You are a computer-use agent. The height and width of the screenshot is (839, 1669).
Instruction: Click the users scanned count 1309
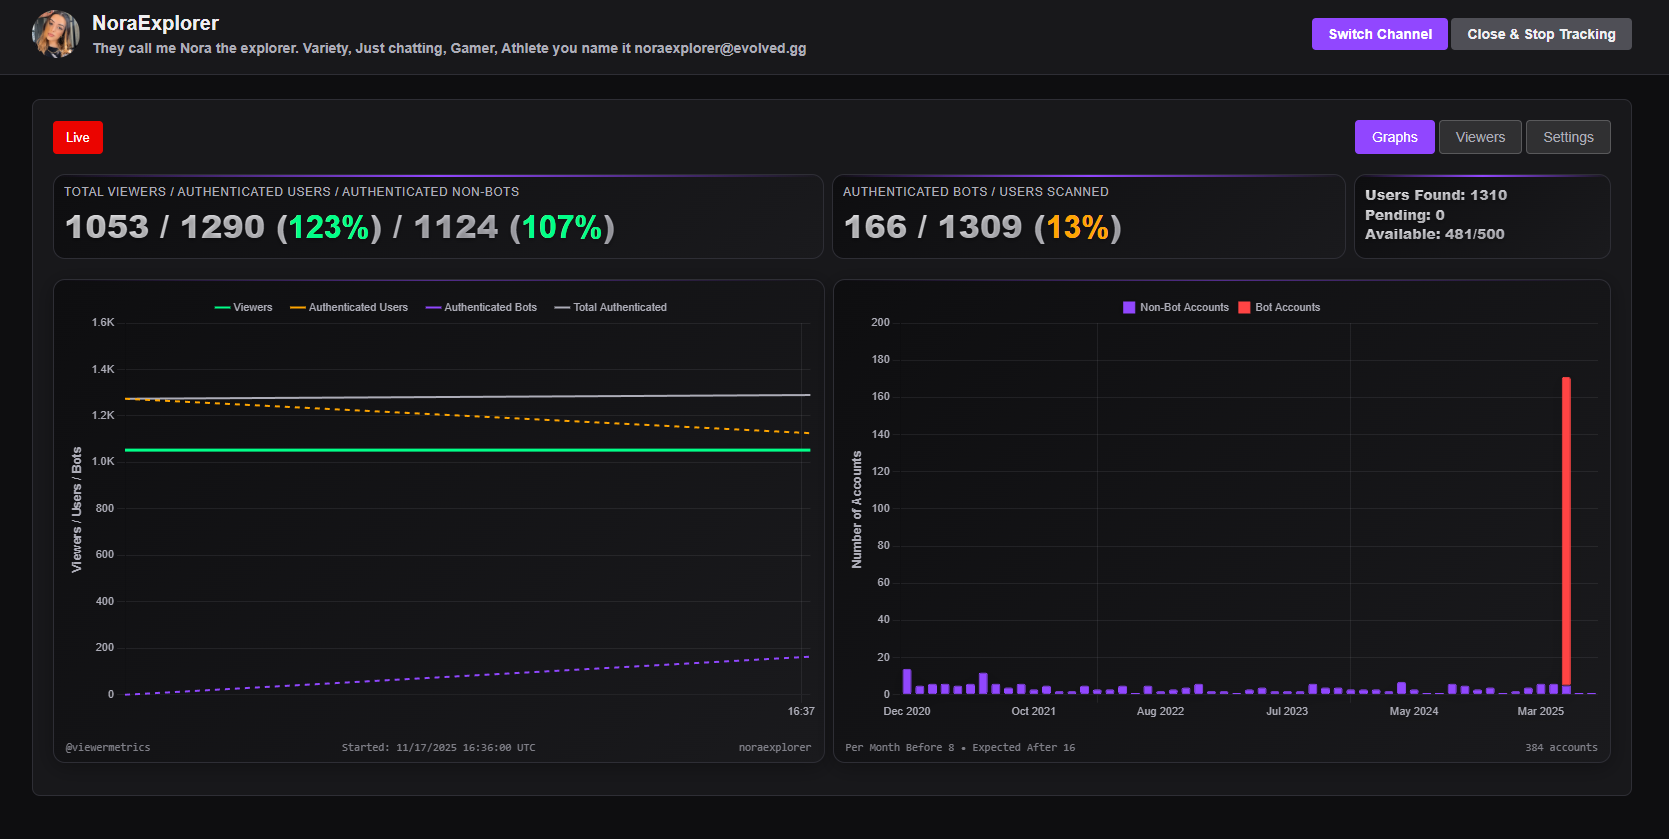[x=980, y=227]
